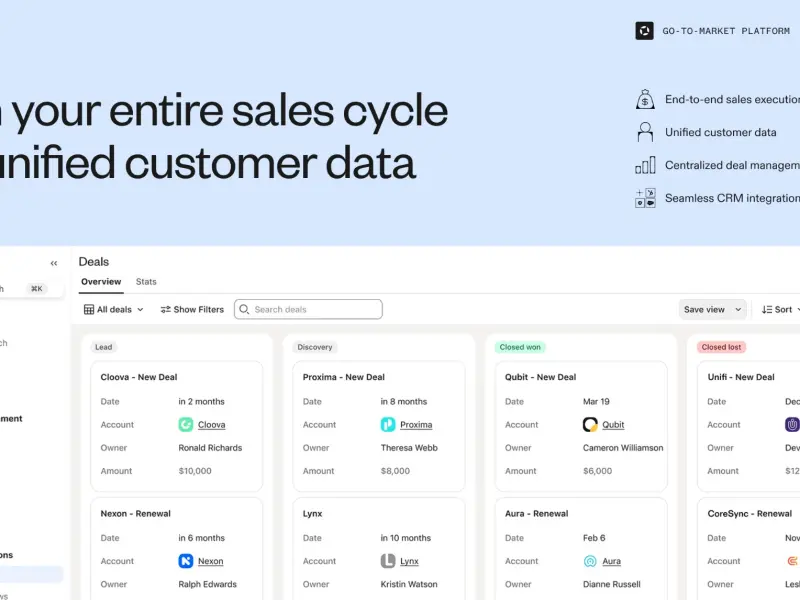This screenshot has width=800, height=600.
Task: Click owner Ralph Edwards on Nexon deal
Action: [x=208, y=584]
